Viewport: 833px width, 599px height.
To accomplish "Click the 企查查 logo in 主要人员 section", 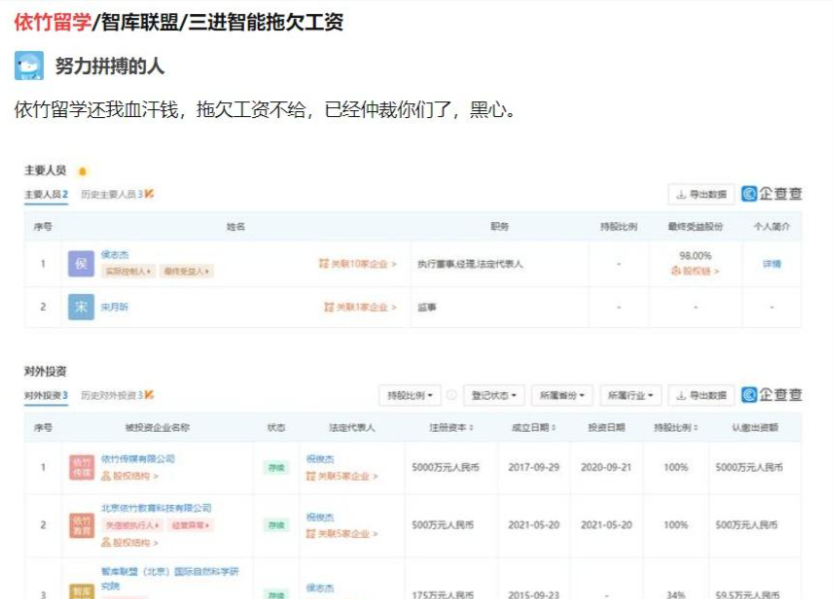I will point(771,194).
